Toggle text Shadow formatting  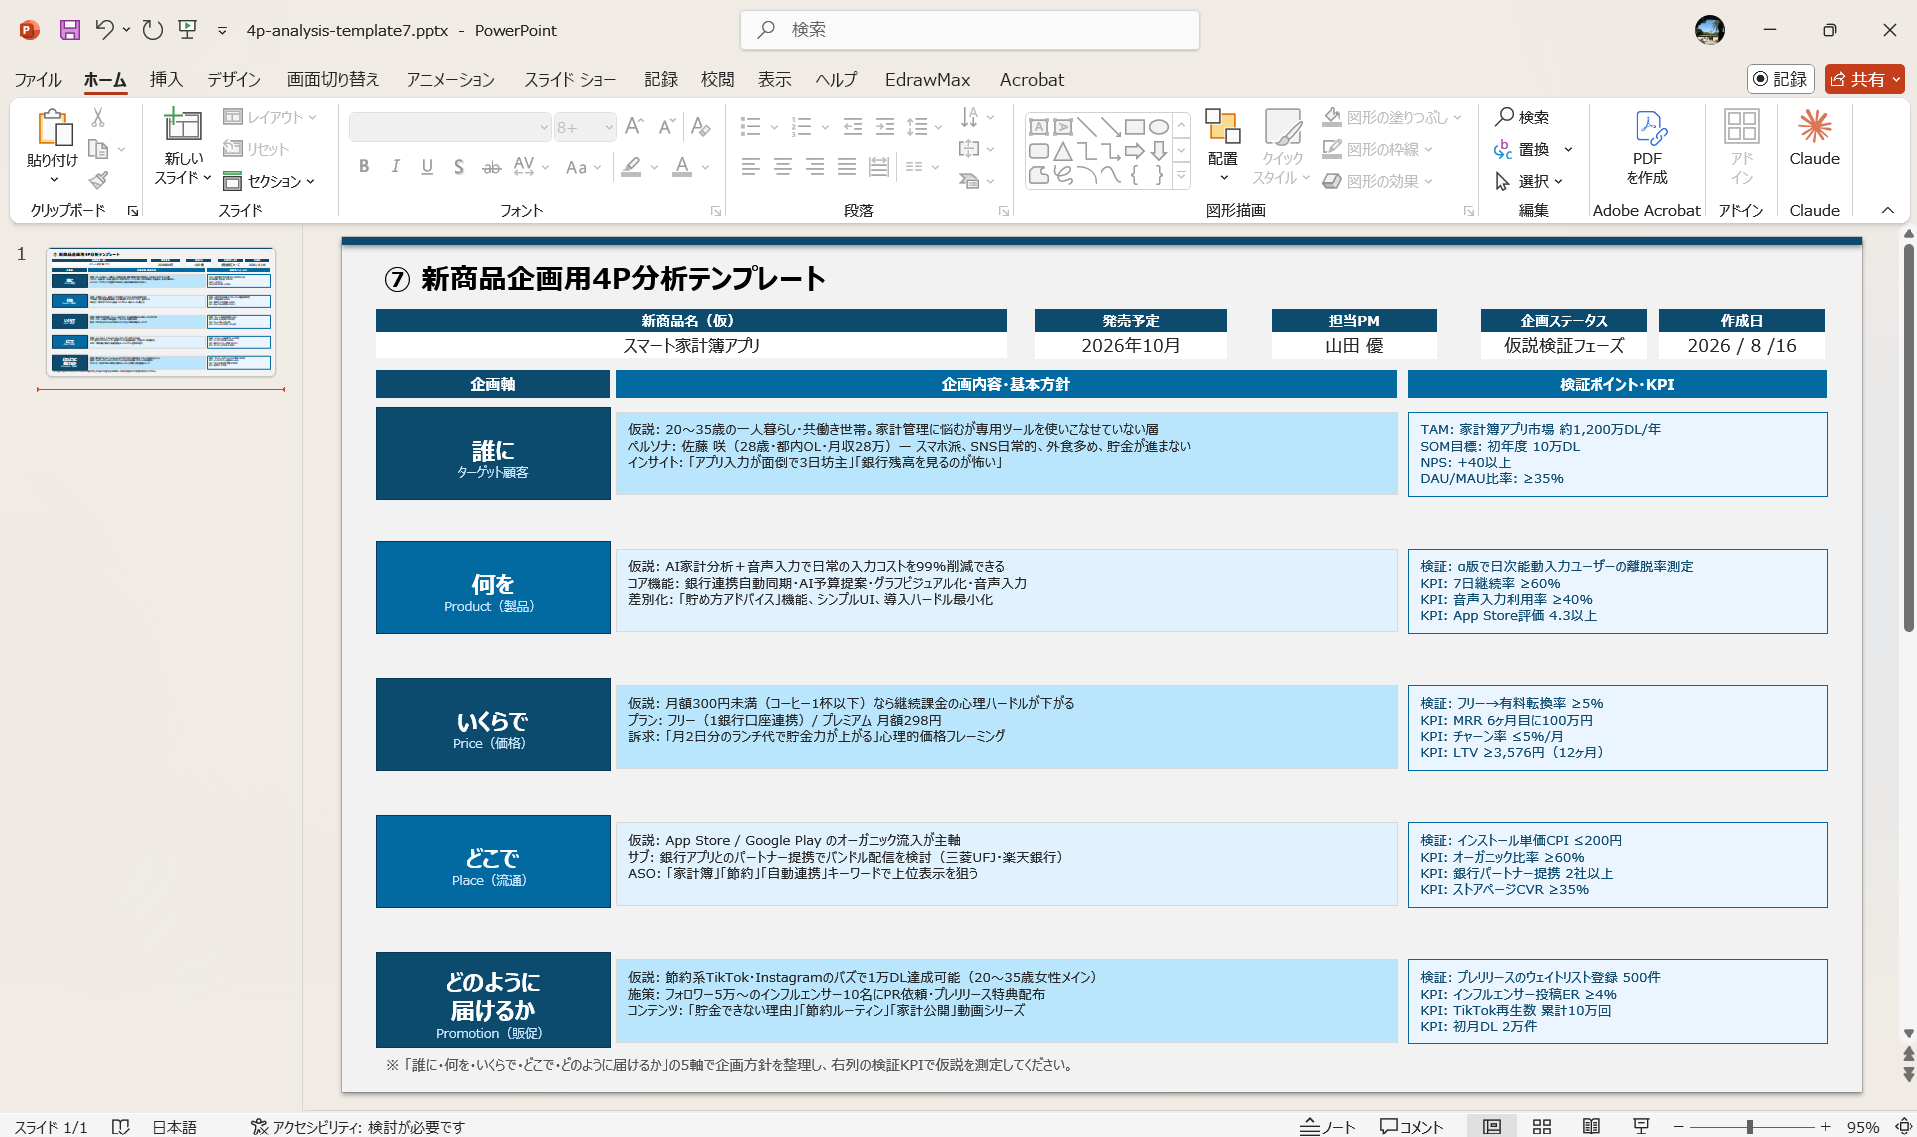(459, 167)
